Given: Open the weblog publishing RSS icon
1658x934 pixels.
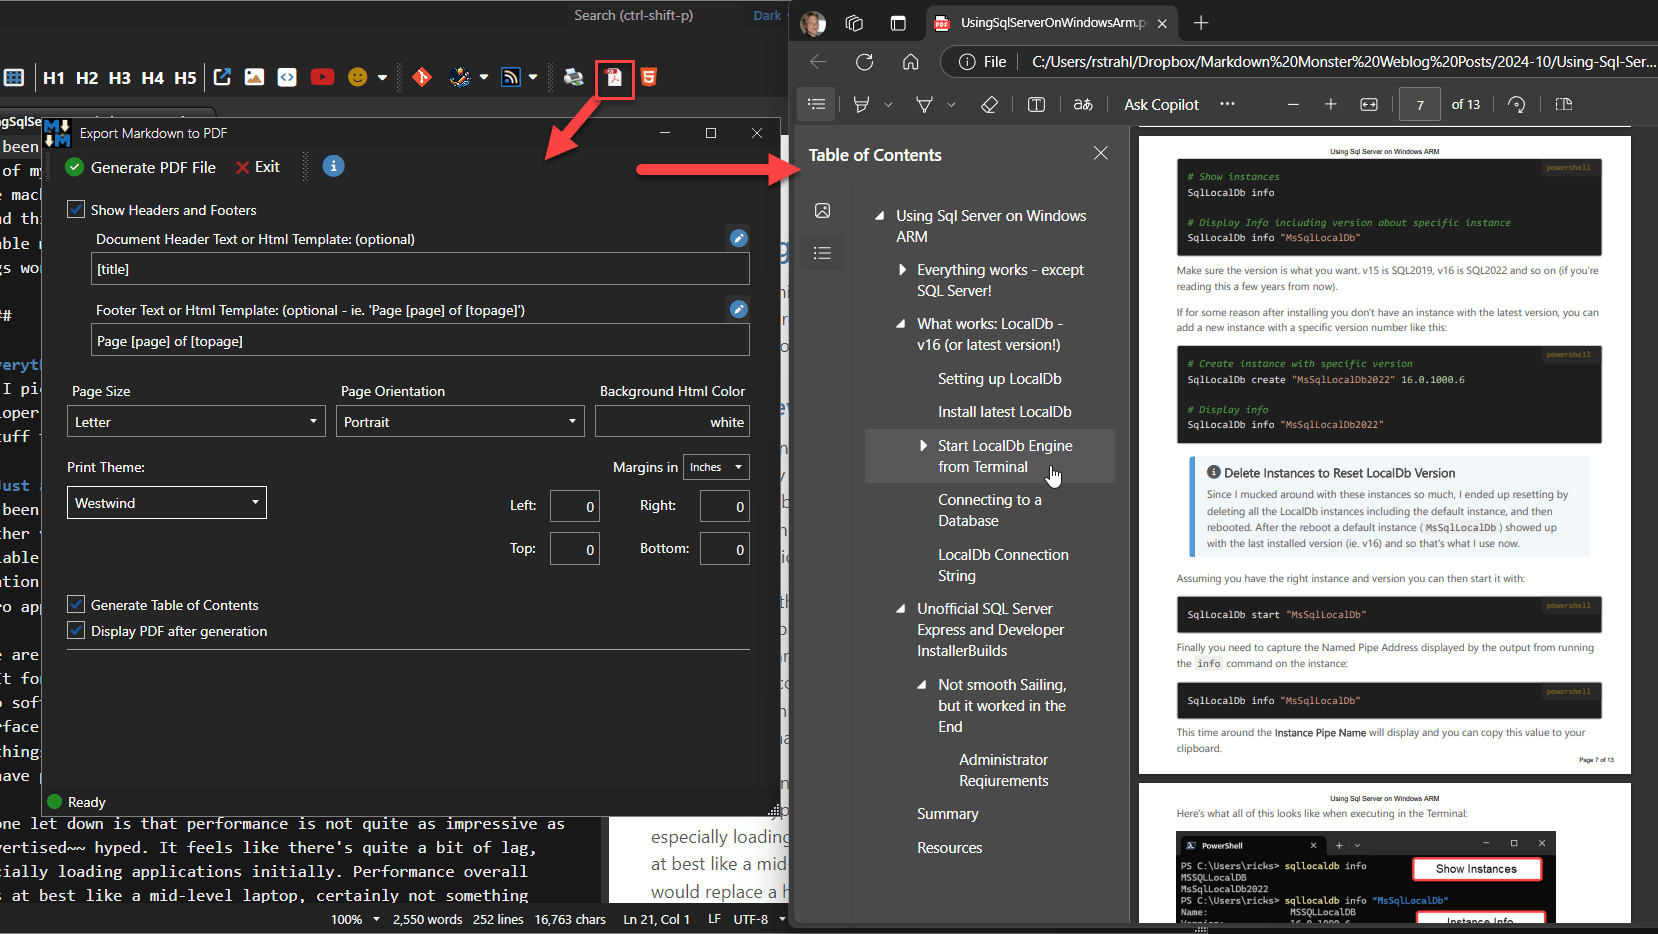Looking at the screenshot, I should [511, 77].
